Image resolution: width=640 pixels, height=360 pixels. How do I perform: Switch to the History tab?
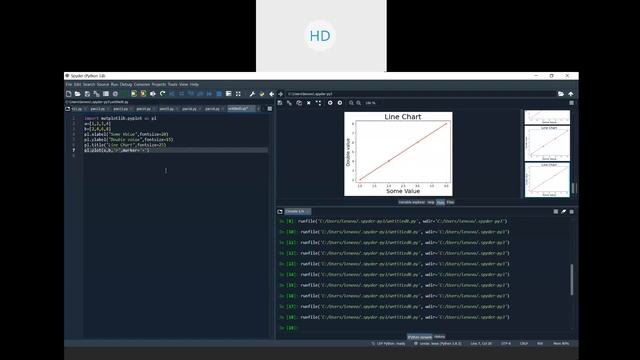[440, 337]
